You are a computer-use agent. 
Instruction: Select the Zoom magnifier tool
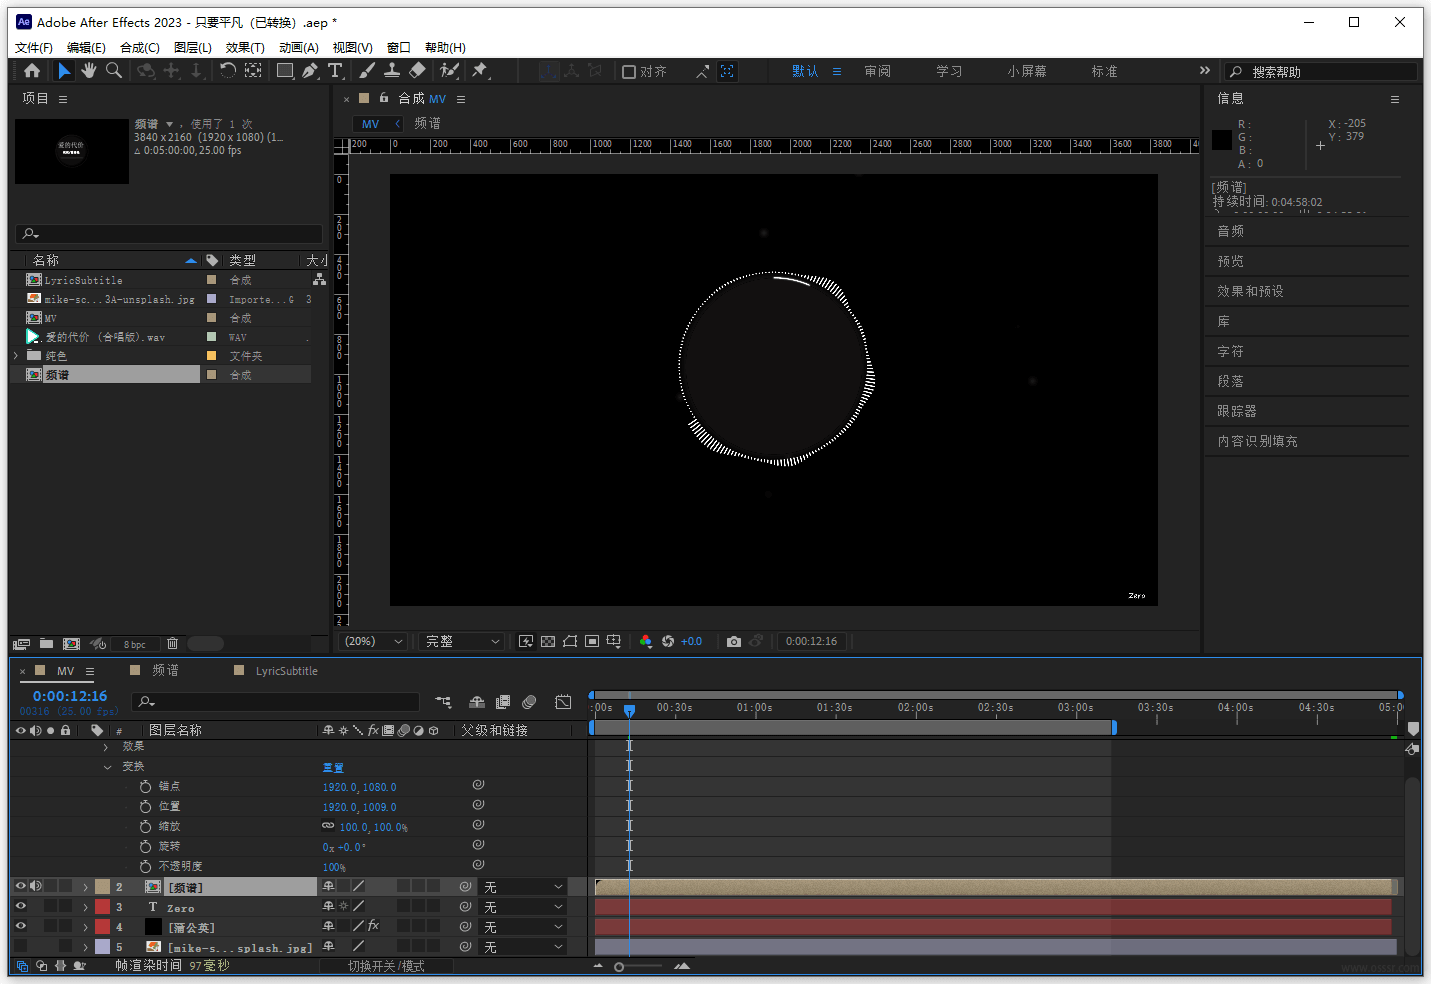coord(114,71)
